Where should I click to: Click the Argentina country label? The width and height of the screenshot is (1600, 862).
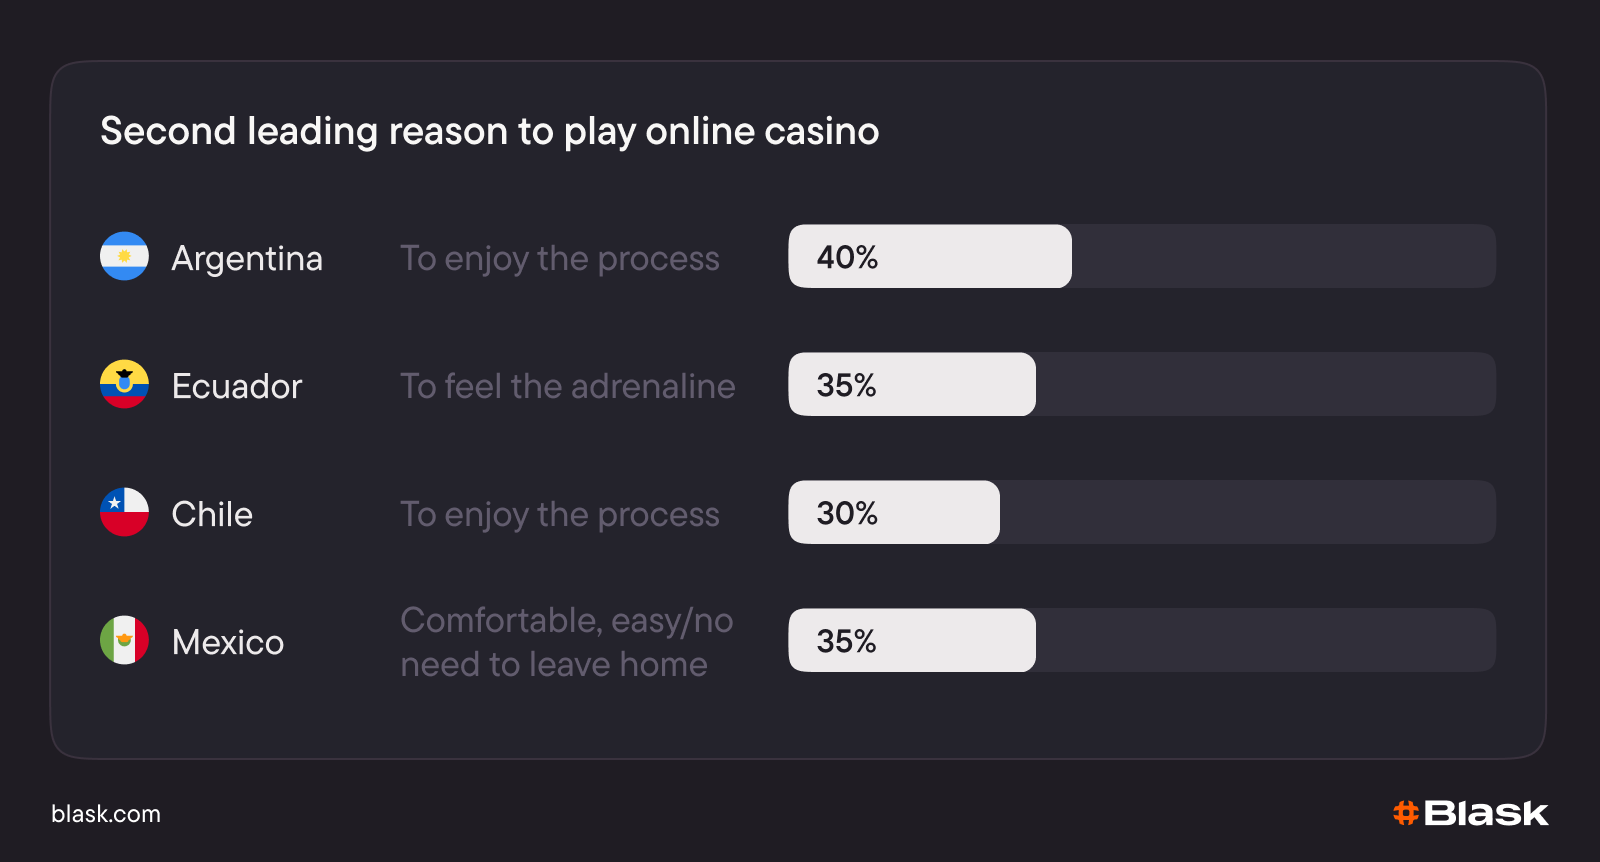[247, 259]
